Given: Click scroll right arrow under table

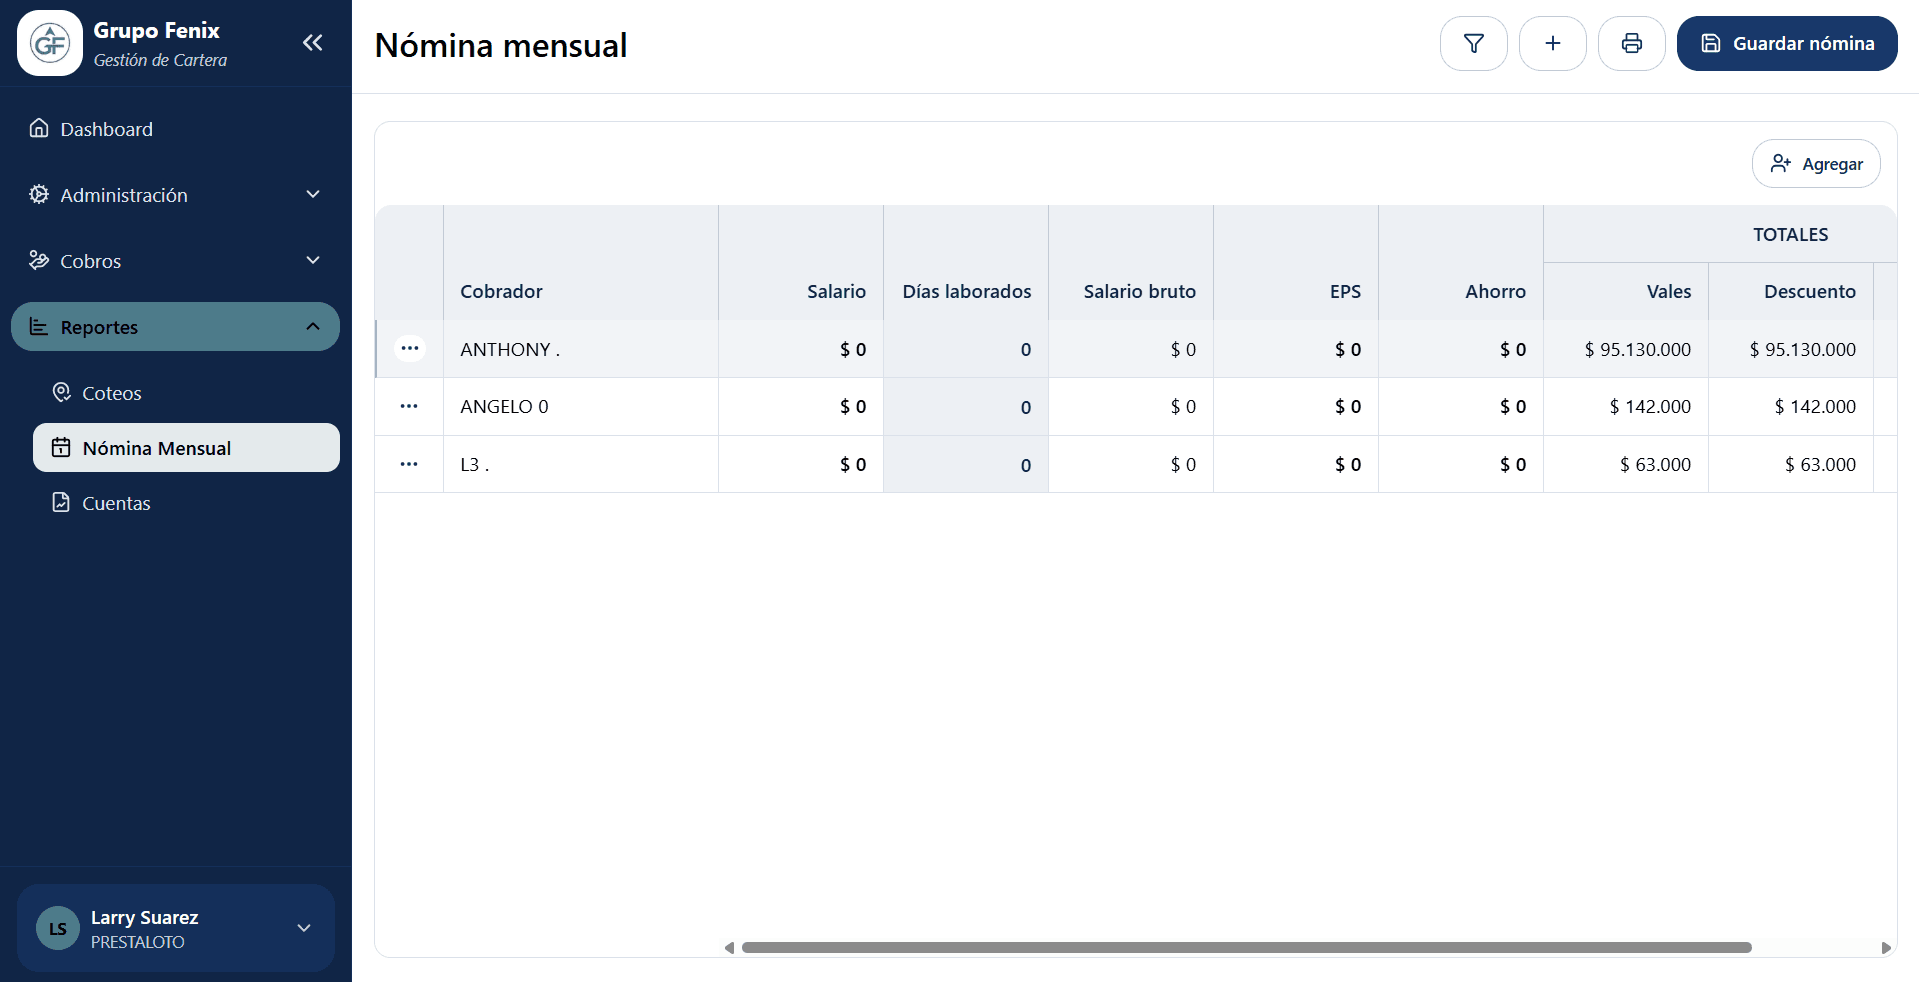Looking at the screenshot, I should [1885, 947].
